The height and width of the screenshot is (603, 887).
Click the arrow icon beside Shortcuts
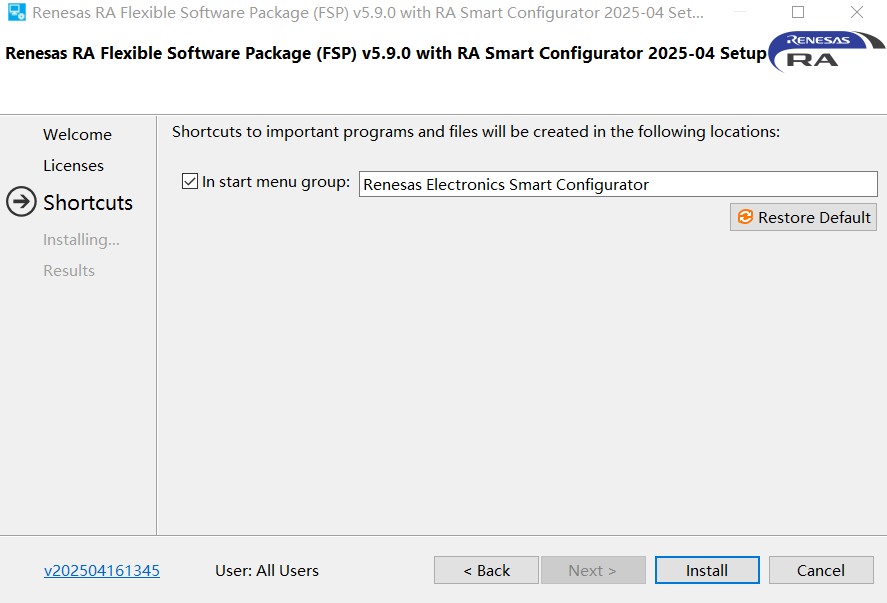[x=21, y=202]
